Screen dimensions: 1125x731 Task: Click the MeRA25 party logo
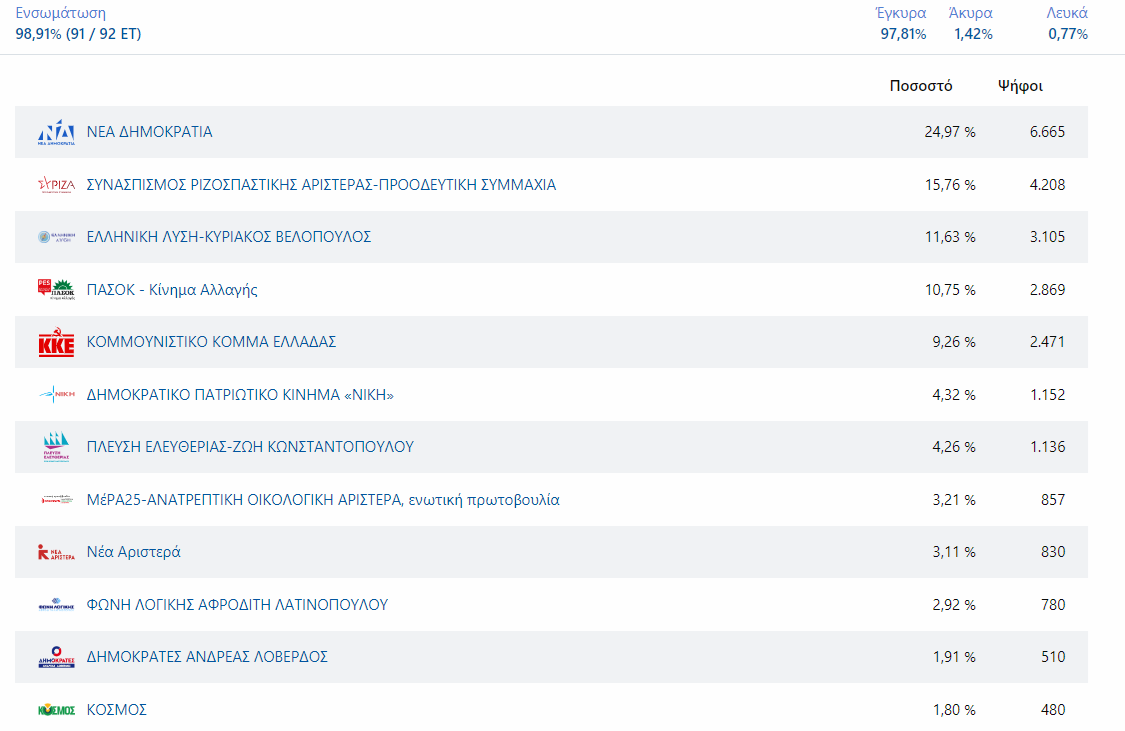point(56,499)
